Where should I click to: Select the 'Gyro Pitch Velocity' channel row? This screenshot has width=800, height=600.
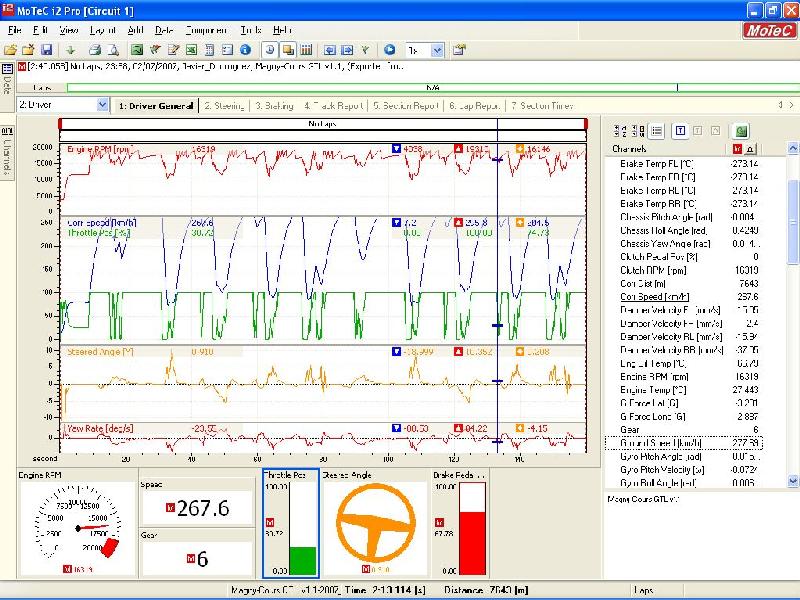tap(684, 469)
